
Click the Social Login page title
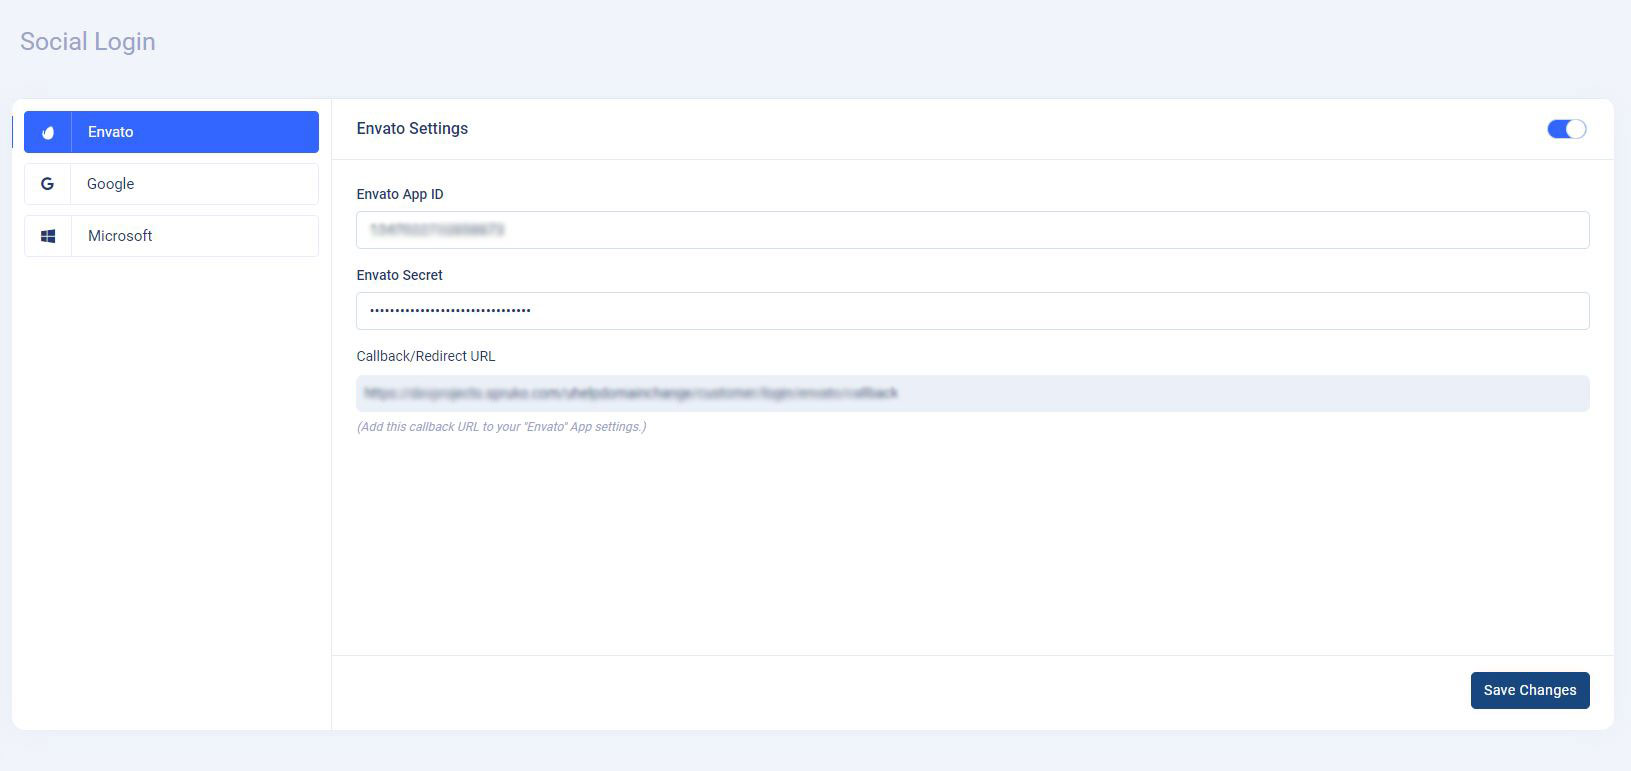pyautogui.click(x=88, y=42)
